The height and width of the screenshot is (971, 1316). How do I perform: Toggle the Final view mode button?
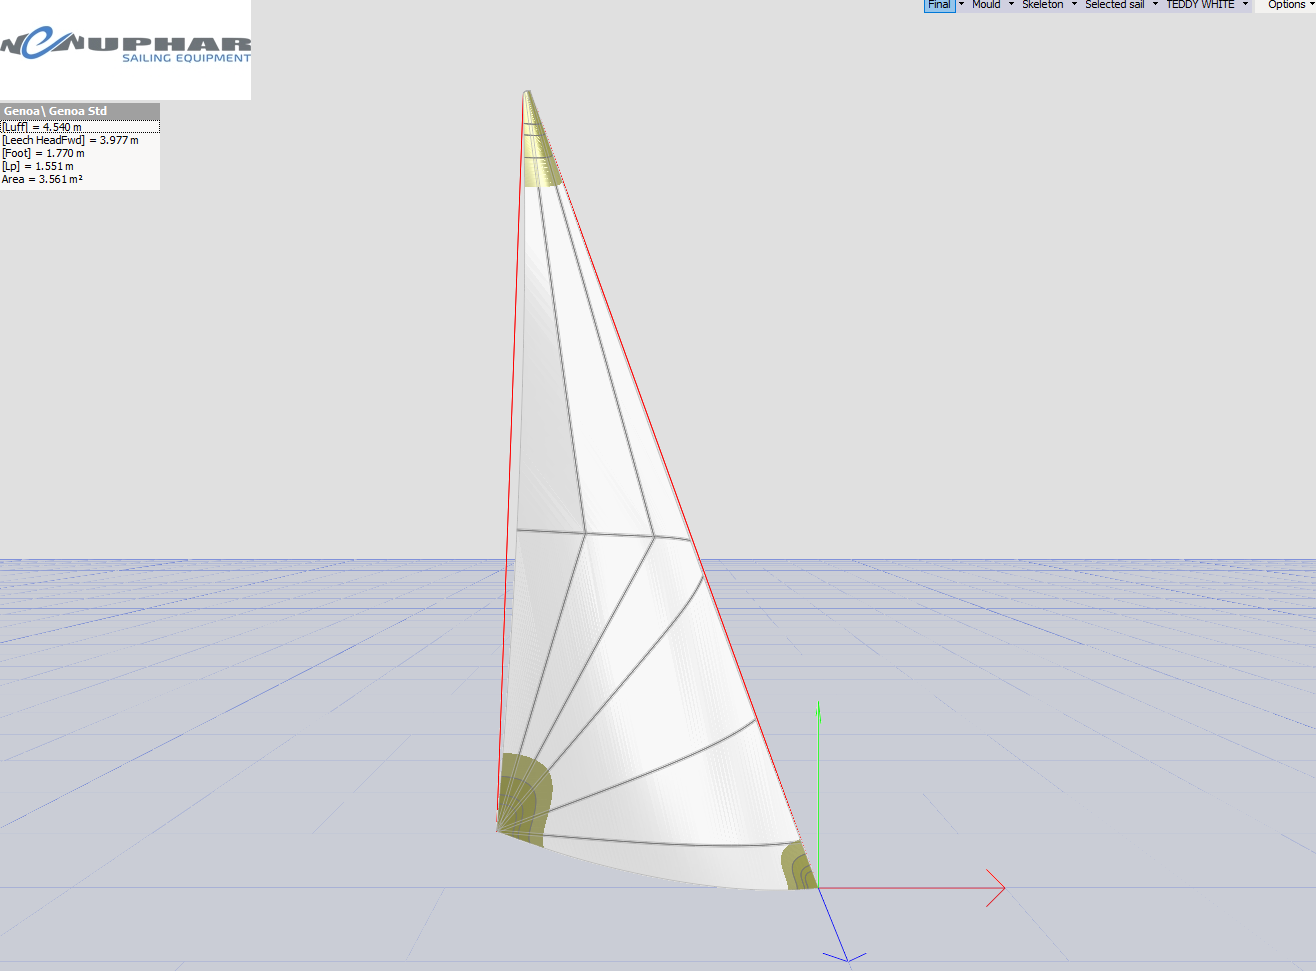[939, 5]
